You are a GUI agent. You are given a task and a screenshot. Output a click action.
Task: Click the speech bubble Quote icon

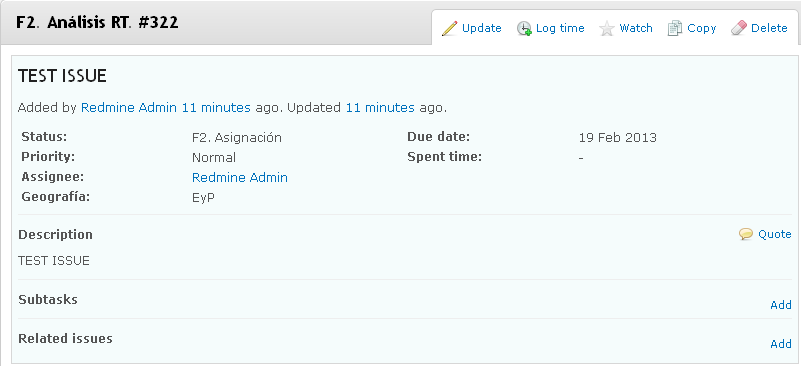tap(746, 235)
